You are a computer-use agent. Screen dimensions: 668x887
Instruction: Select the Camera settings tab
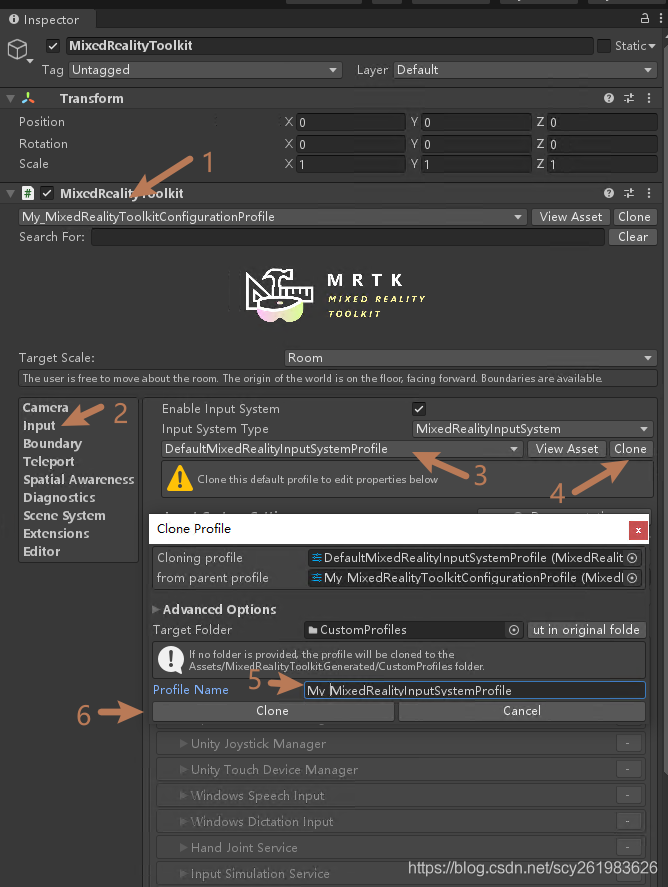point(45,408)
